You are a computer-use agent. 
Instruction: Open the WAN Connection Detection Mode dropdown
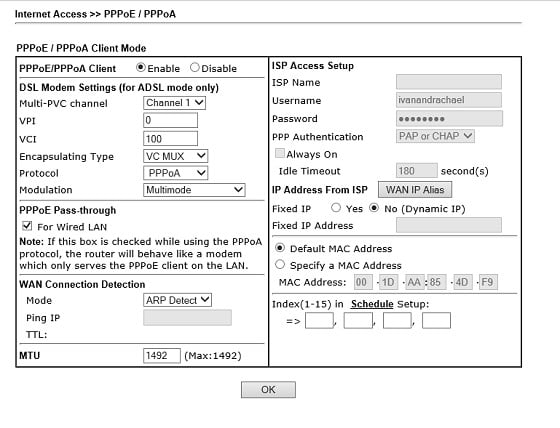(177, 300)
